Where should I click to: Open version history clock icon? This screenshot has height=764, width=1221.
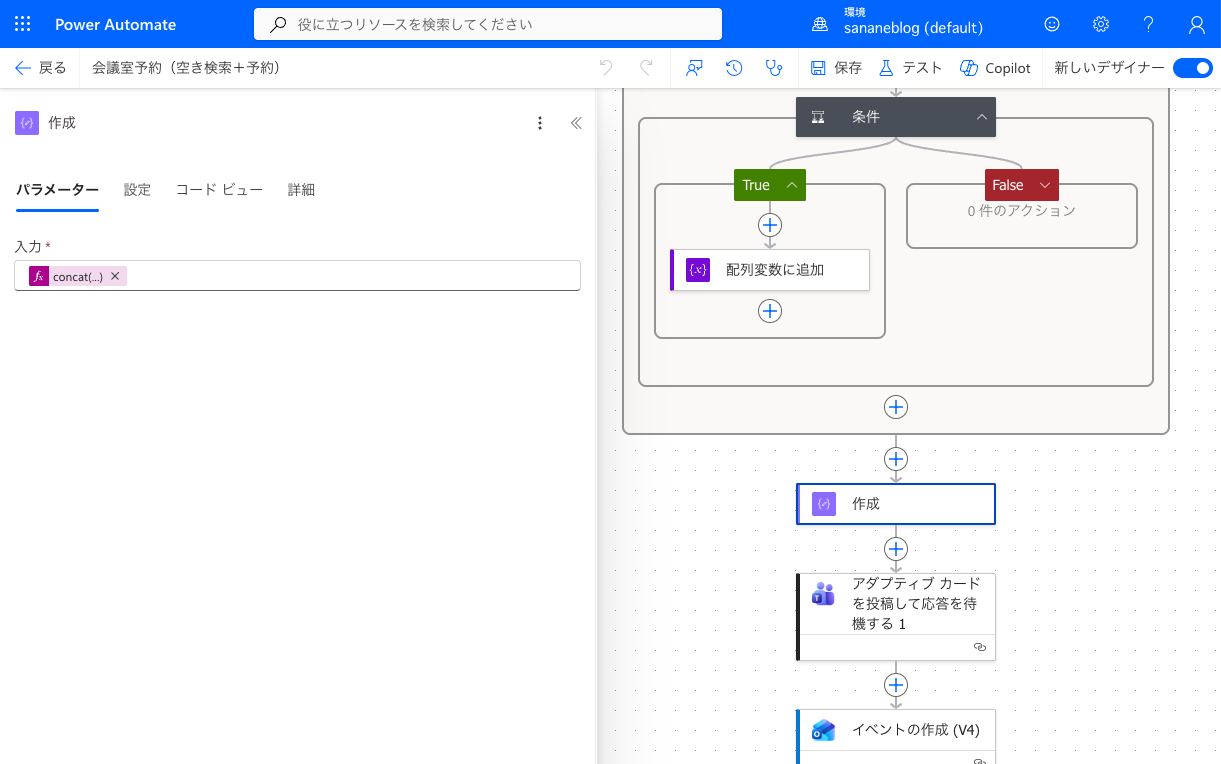[734, 68]
